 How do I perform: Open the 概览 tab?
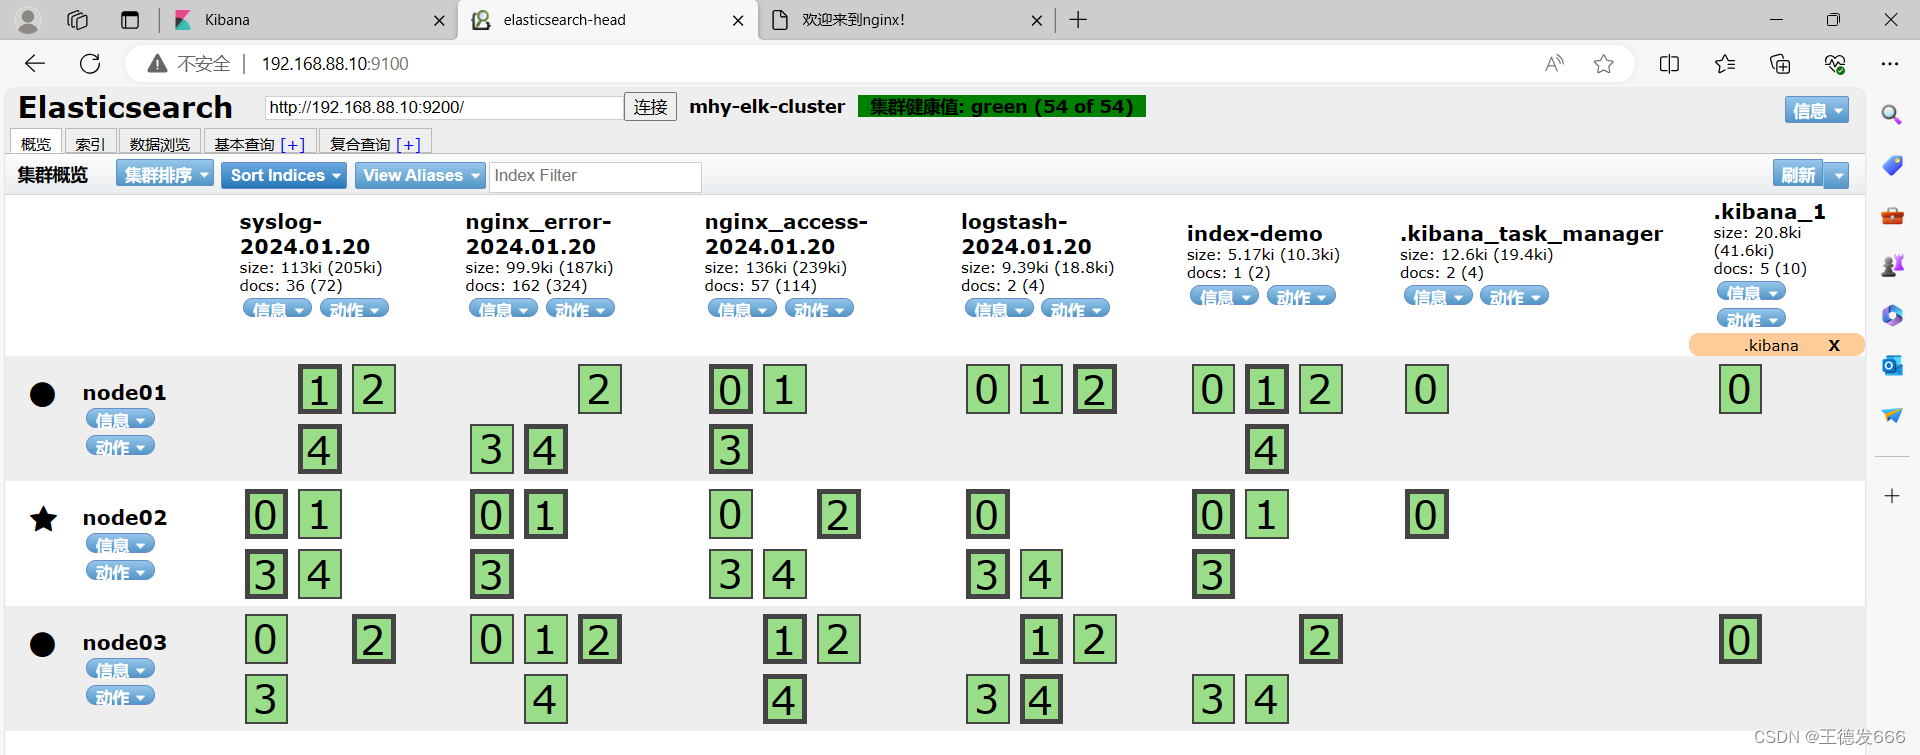(36, 144)
